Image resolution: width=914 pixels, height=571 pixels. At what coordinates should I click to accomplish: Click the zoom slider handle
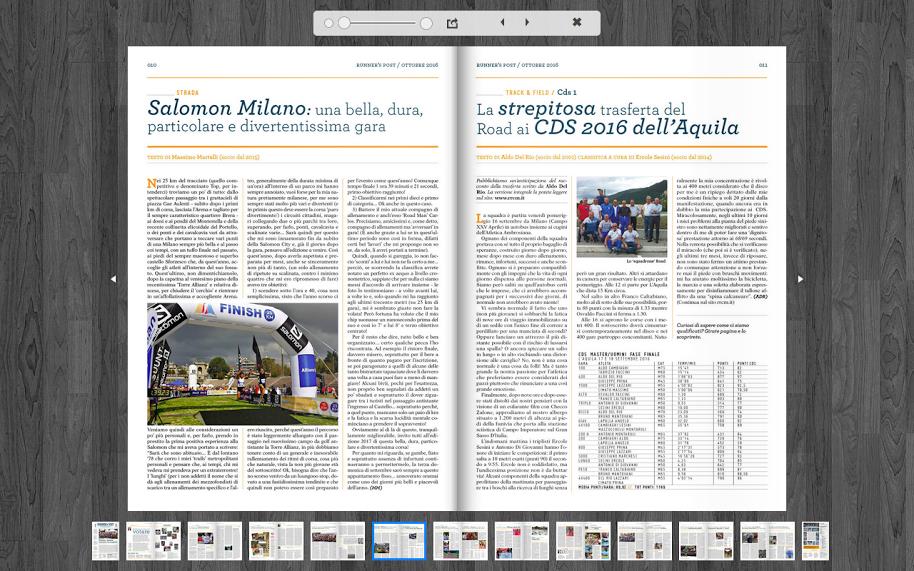344,23
